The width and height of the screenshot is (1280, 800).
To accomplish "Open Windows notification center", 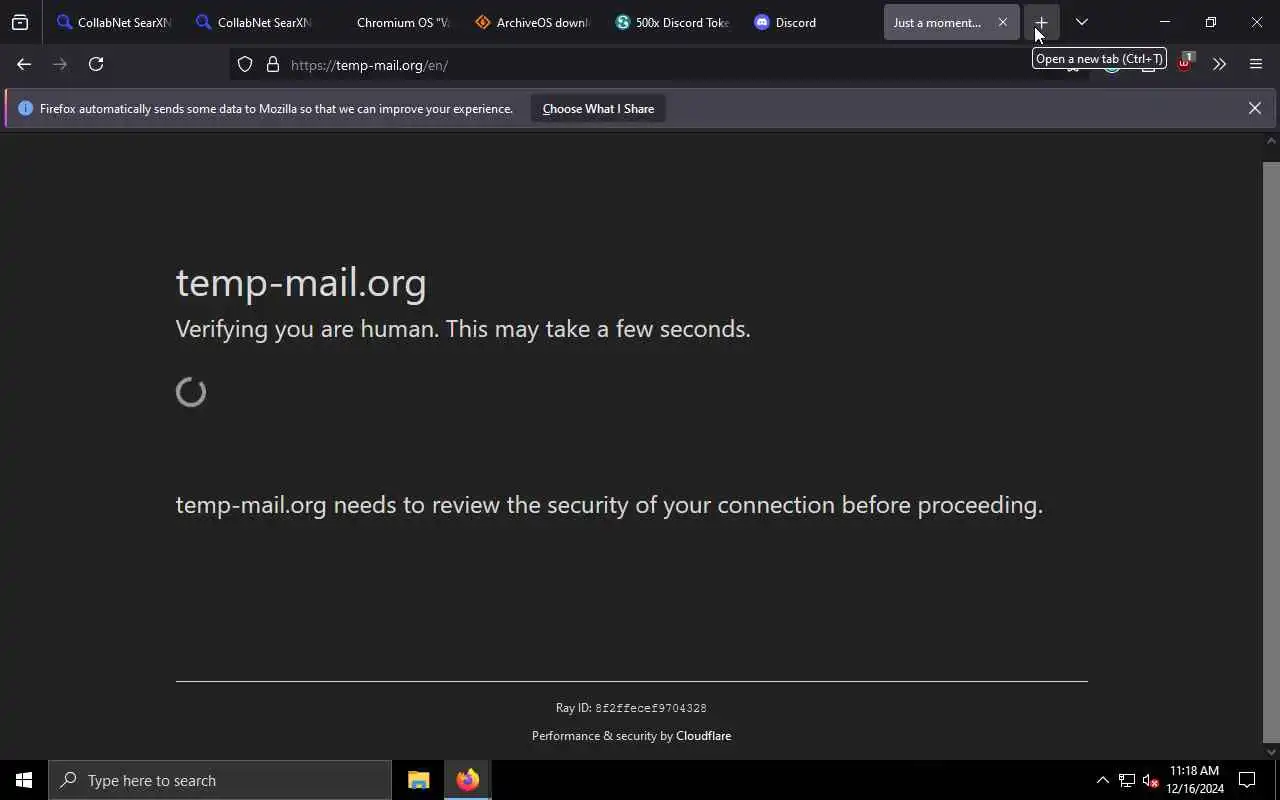I will [1247, 780].
